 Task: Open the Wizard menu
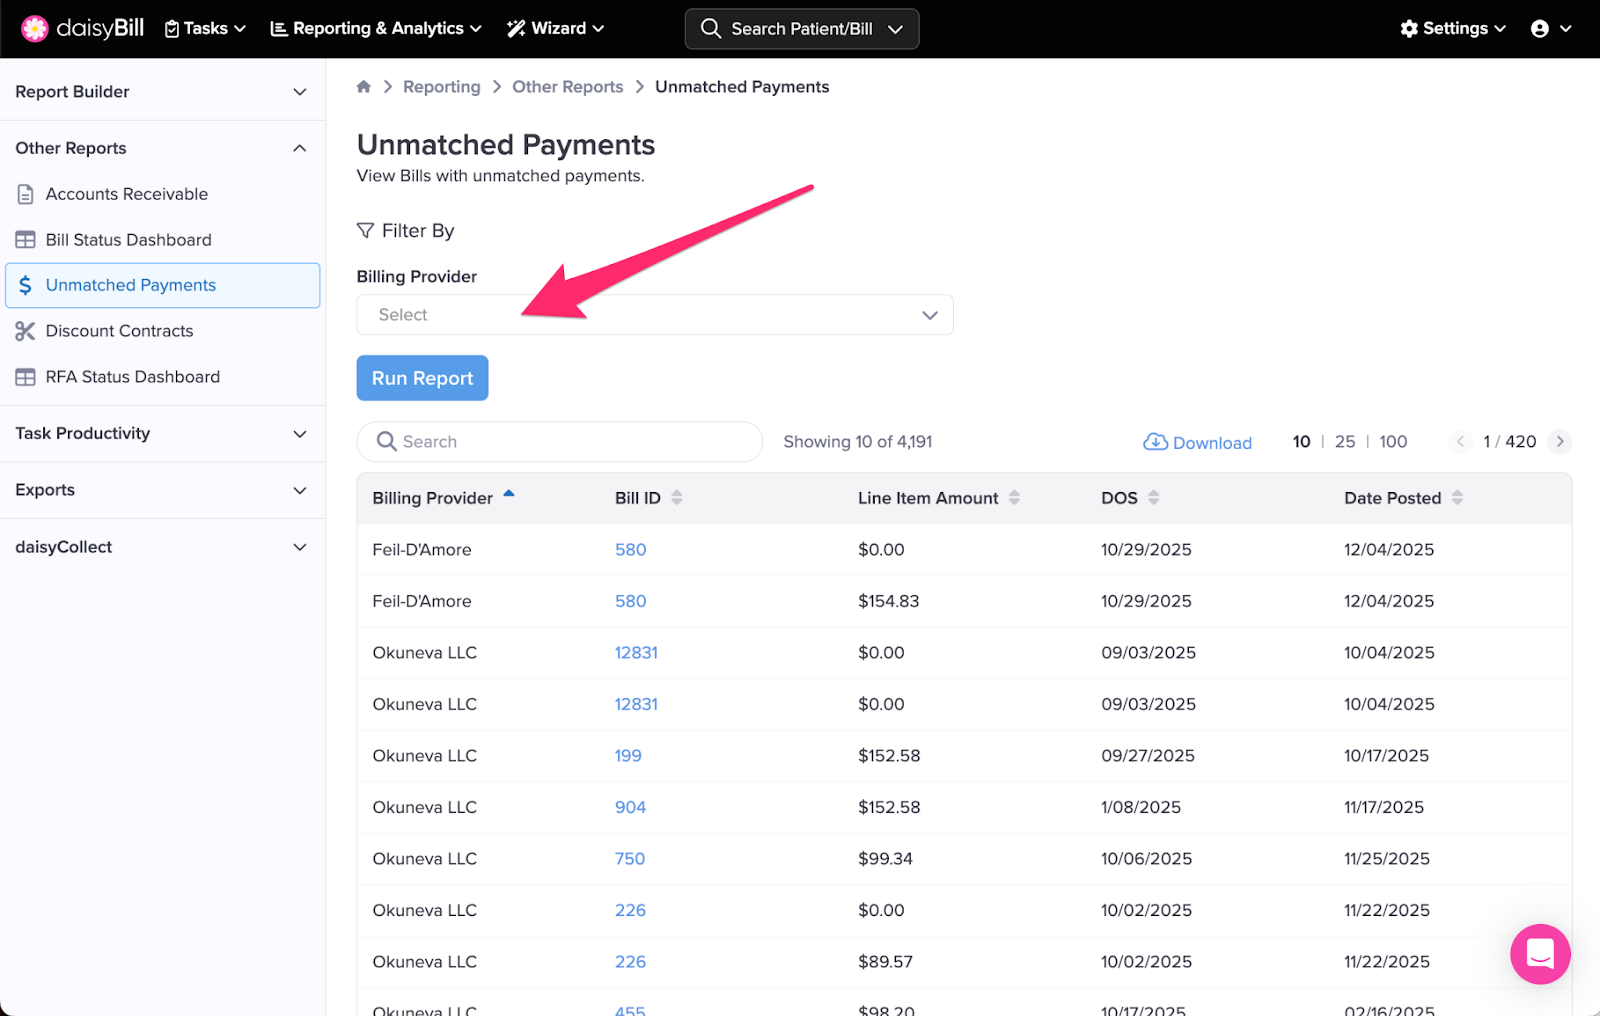pos(555,29)
